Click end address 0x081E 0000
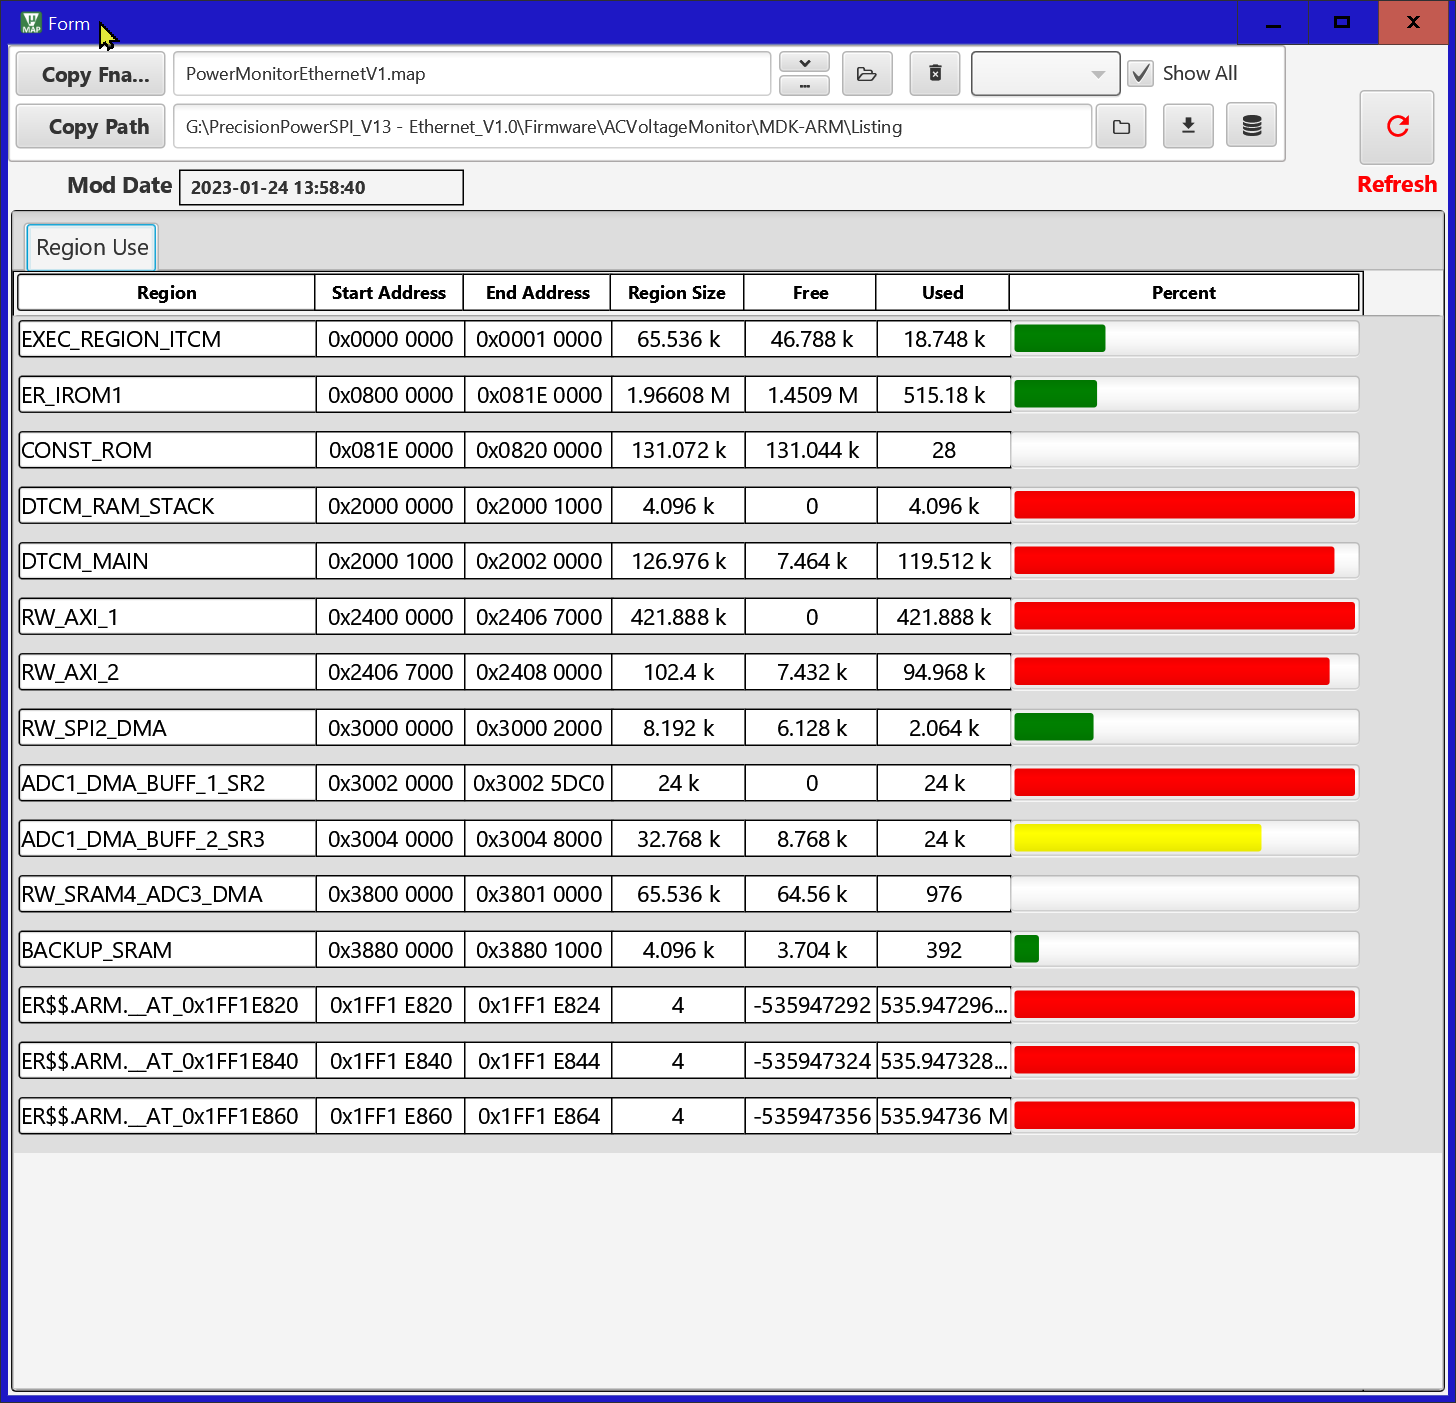Screen dimensions: 1456x1403 click(x=539, y=395)
